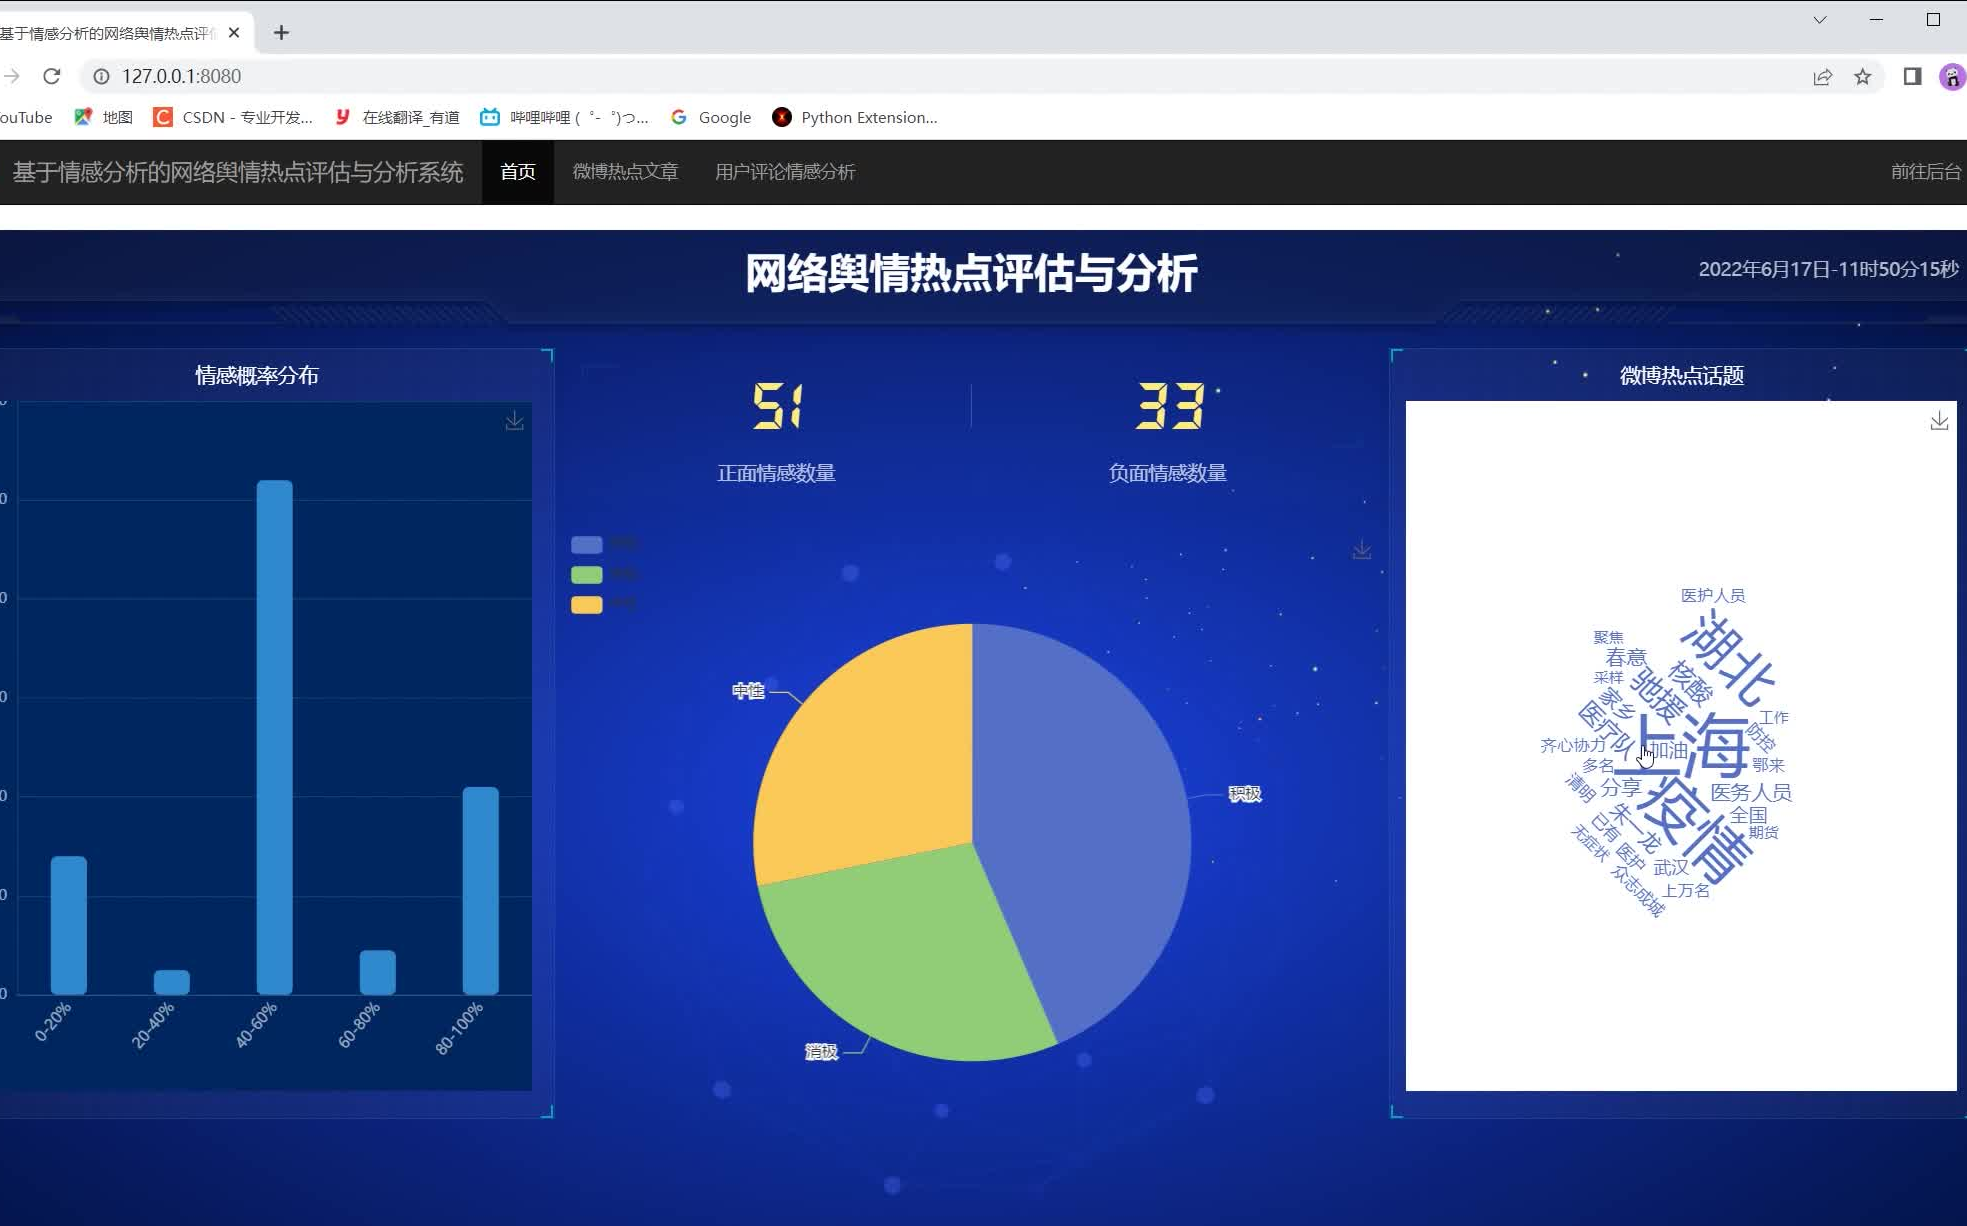Viewport: 1967px width, 1226px height.
Task: Maximize the browser window
Action: pyautogui.click(x=1933, y=20)
